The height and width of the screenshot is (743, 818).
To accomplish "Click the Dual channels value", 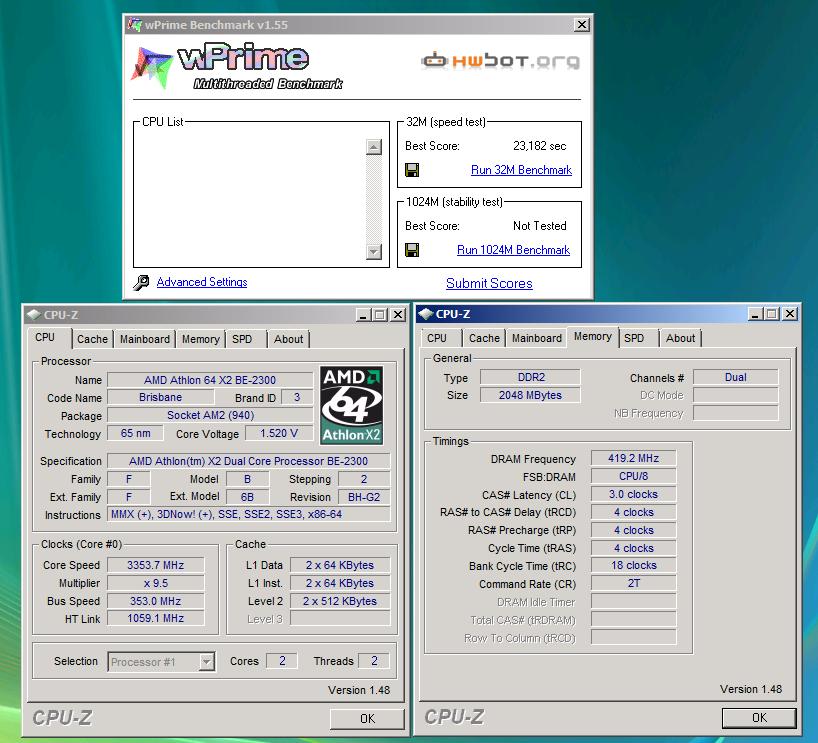I will pos(736,377).
